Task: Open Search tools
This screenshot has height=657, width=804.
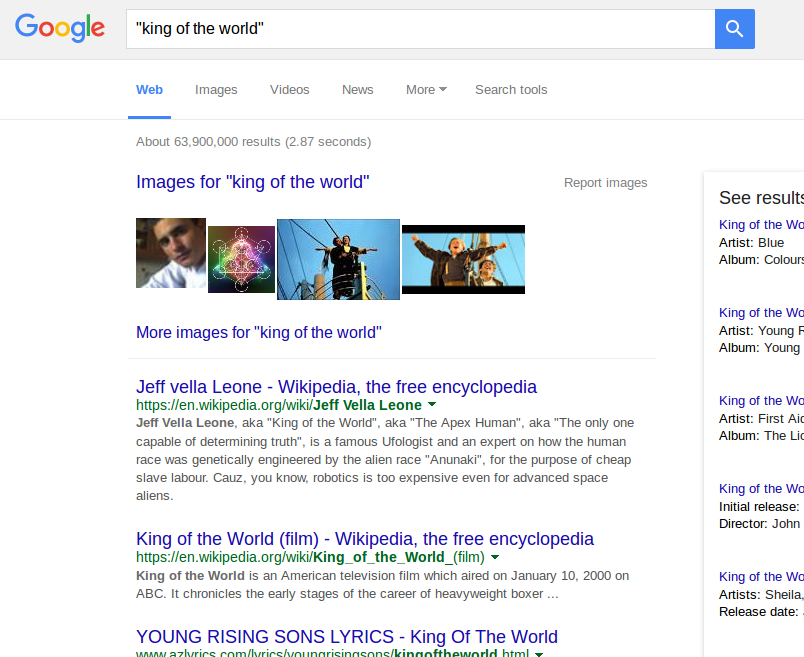Action: click(511, 90)
